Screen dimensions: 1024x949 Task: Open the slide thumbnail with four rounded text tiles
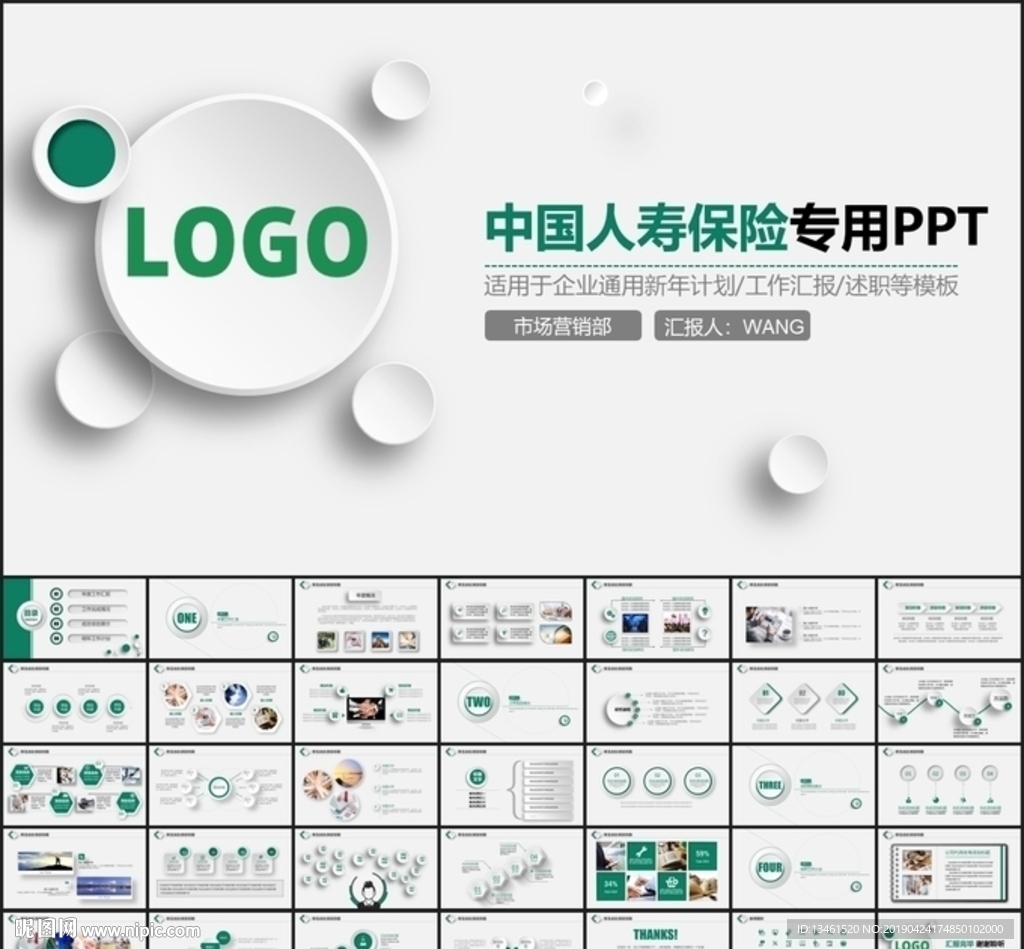coord(512,618)
